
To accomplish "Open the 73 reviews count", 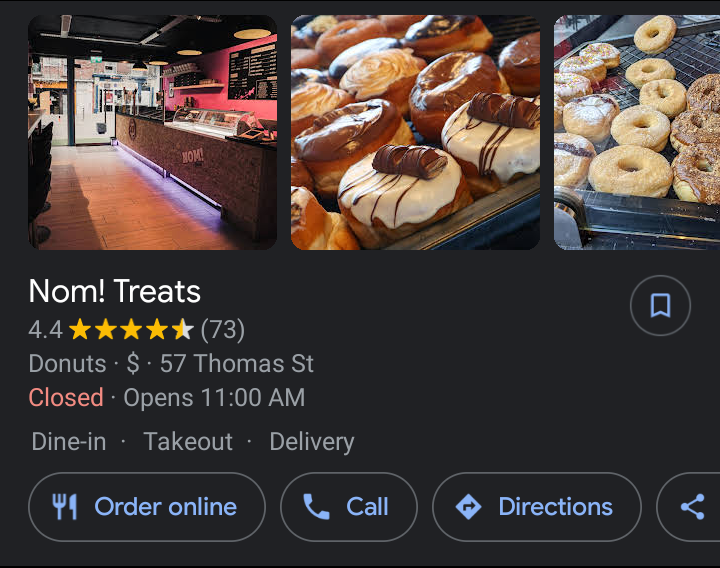I will click(x=223, y=330).
